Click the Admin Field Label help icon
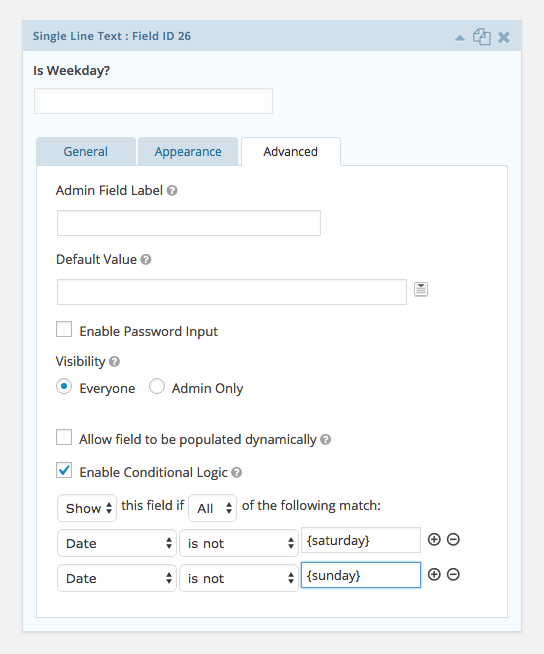 point(172,191)
